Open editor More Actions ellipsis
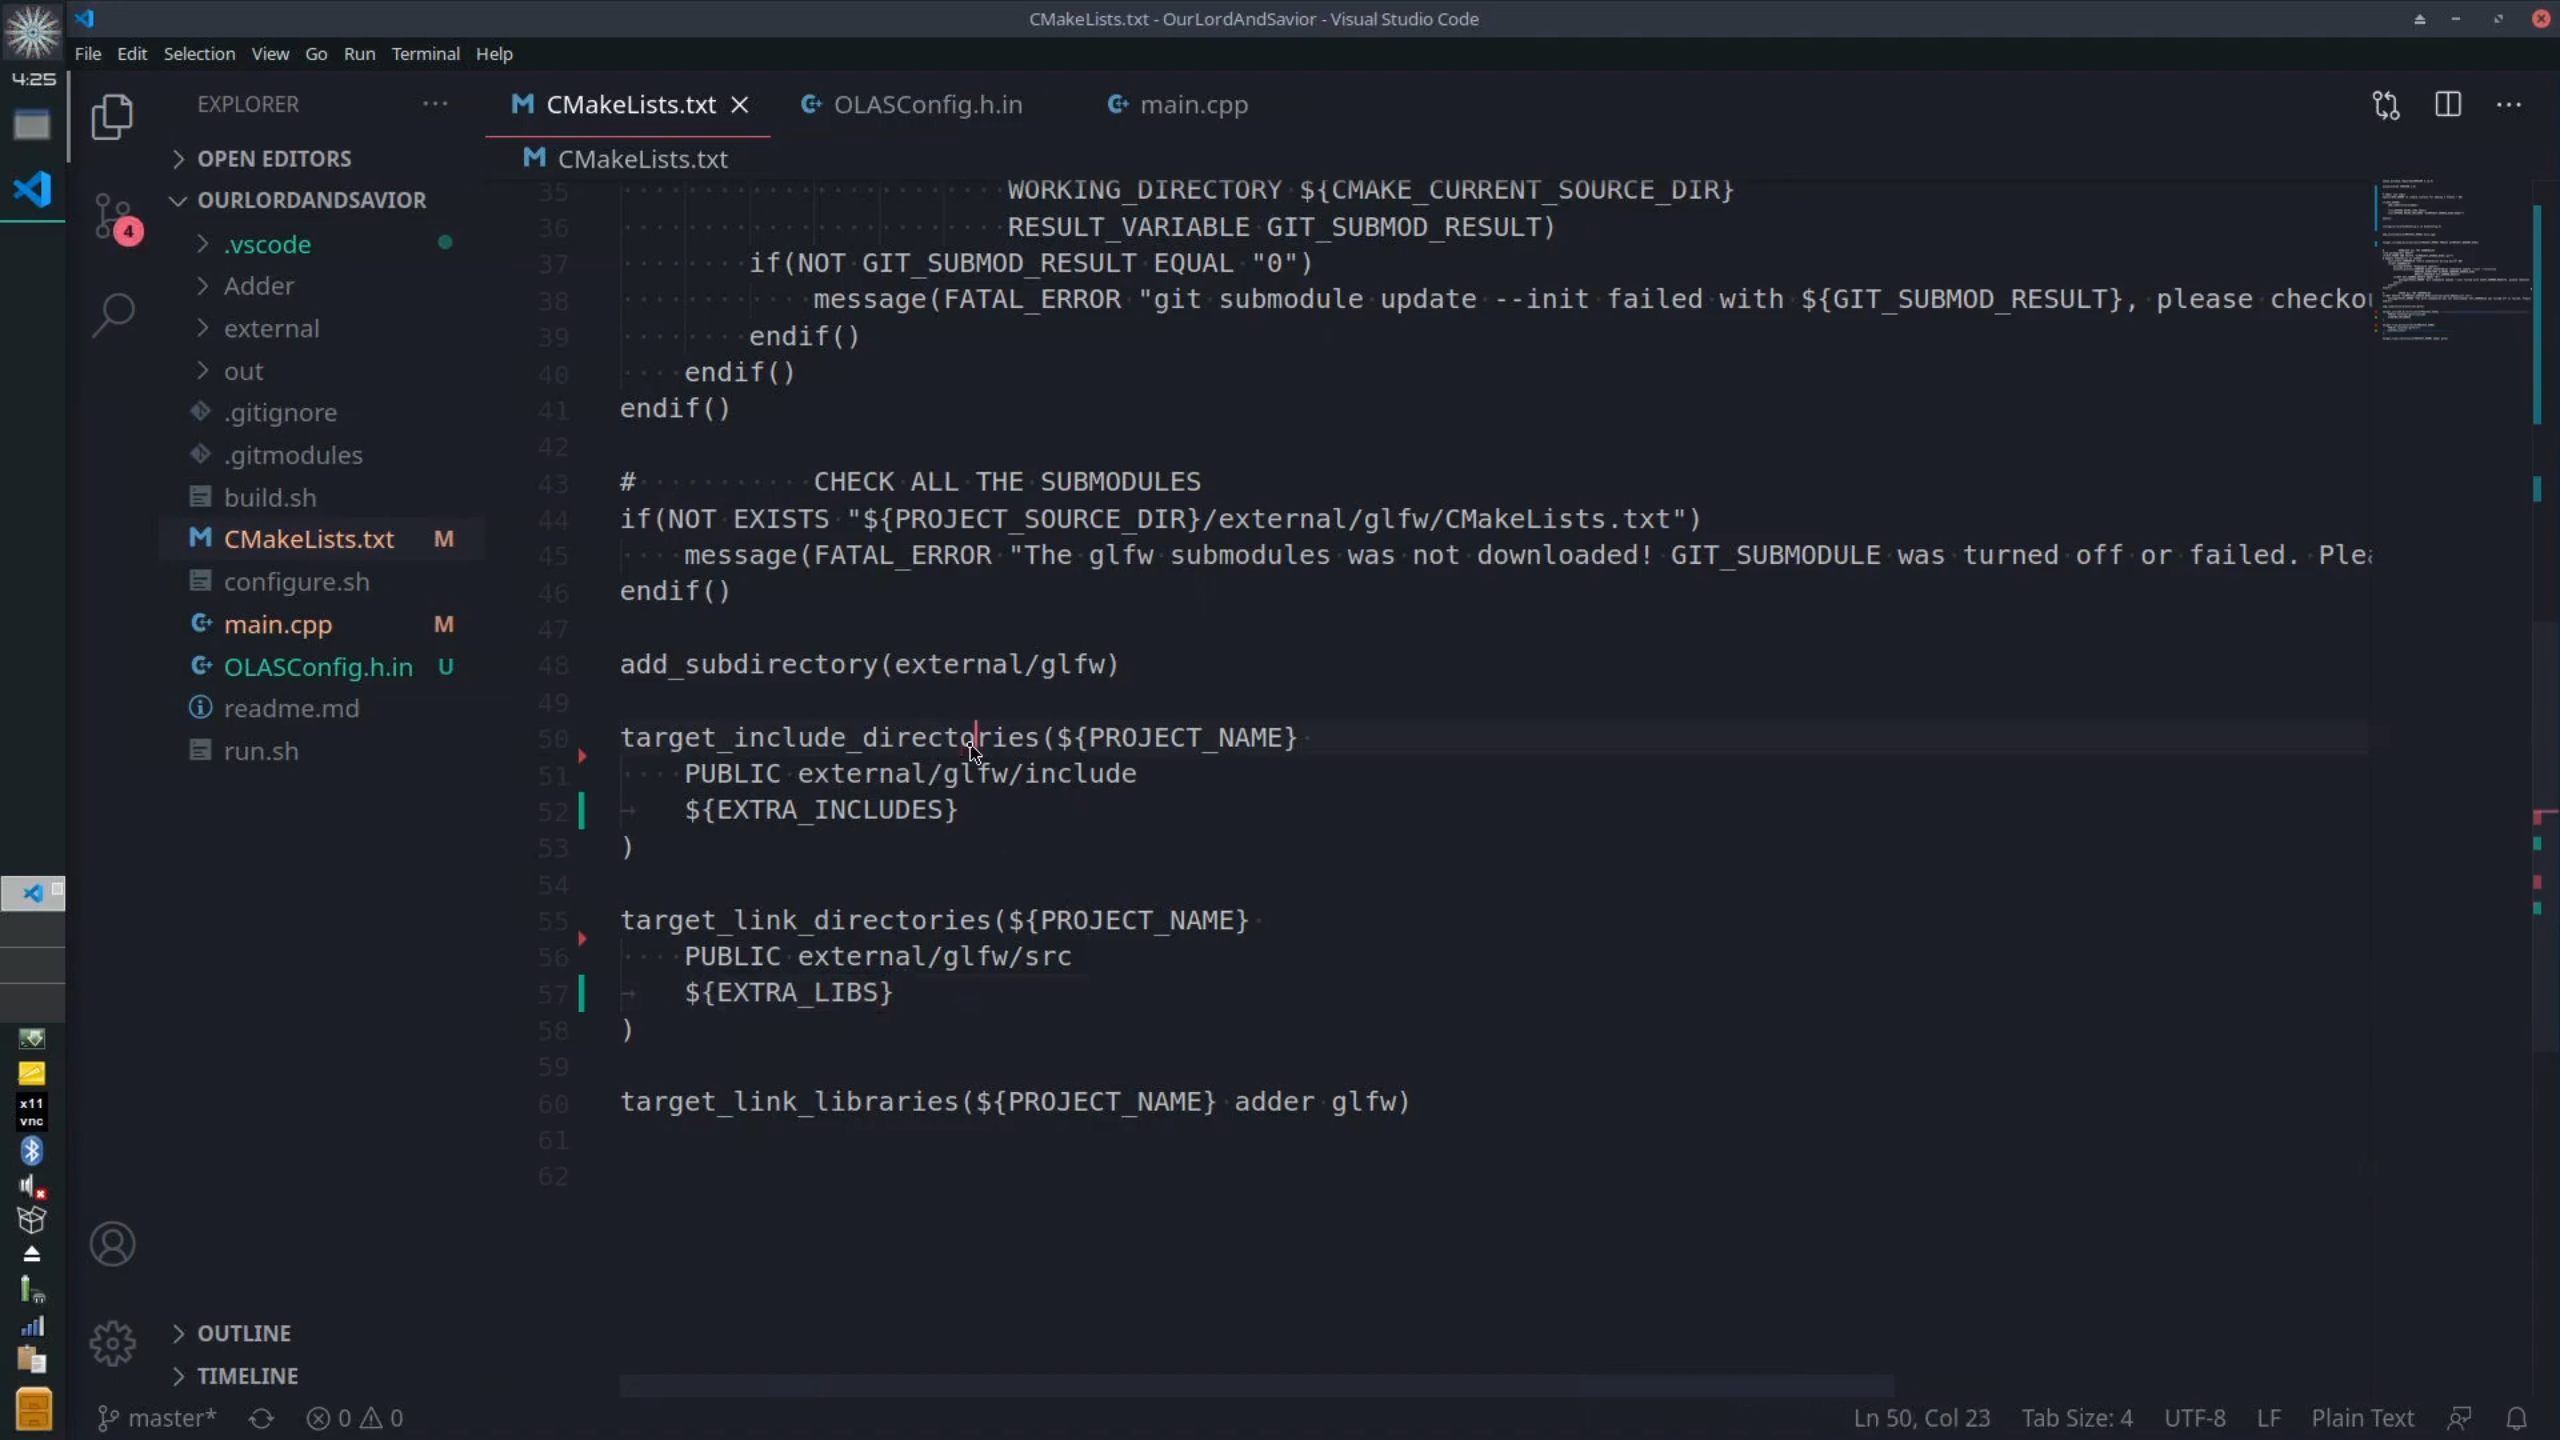The width and height of the screenshot is (2560, 1440). pyautogui.click(x=2509, y=104)
